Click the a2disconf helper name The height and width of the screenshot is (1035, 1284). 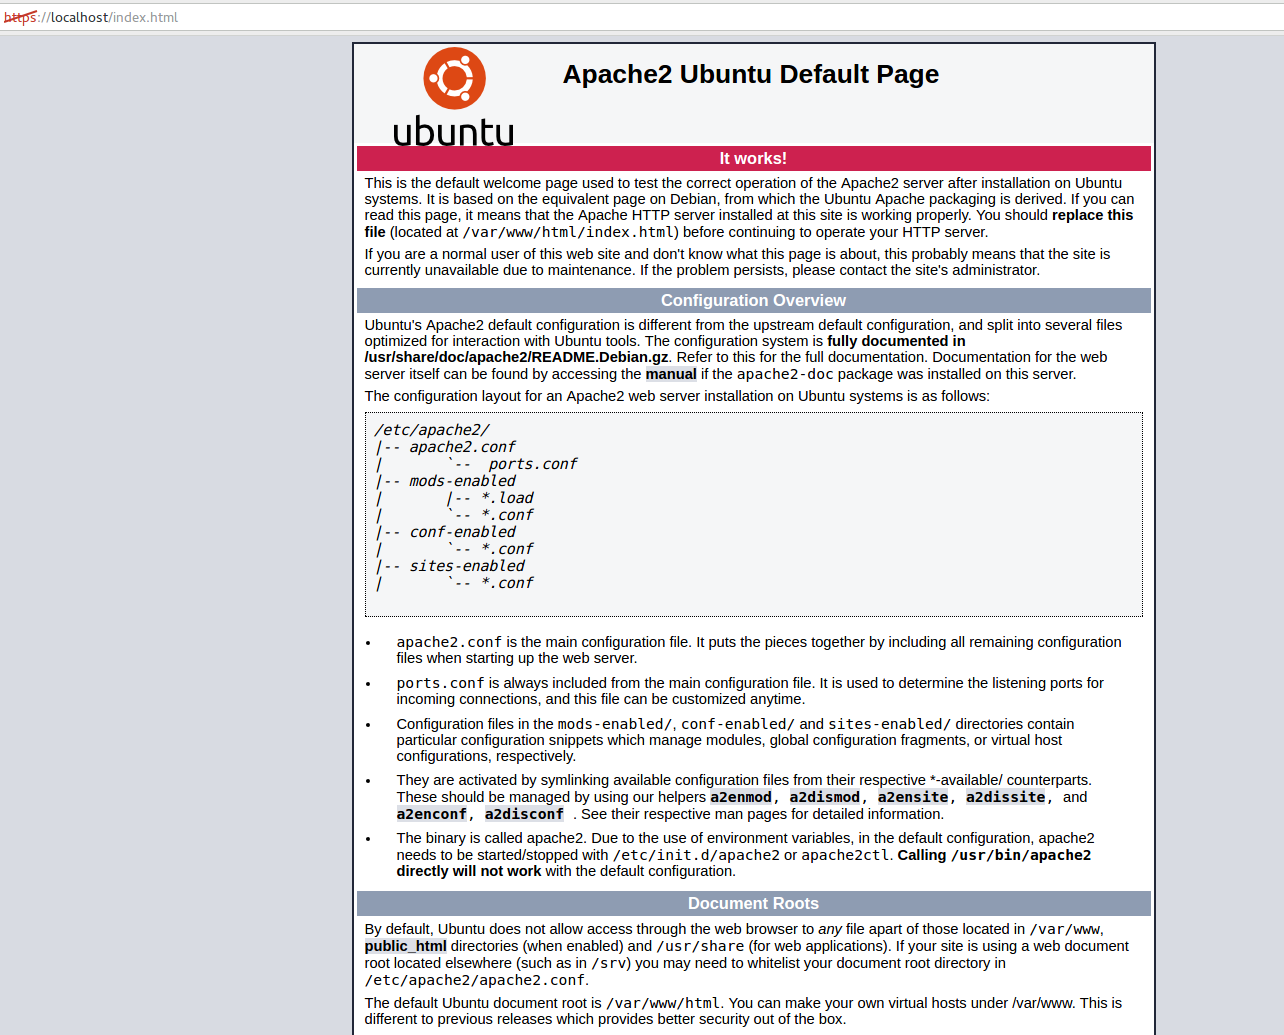point(524,814)
